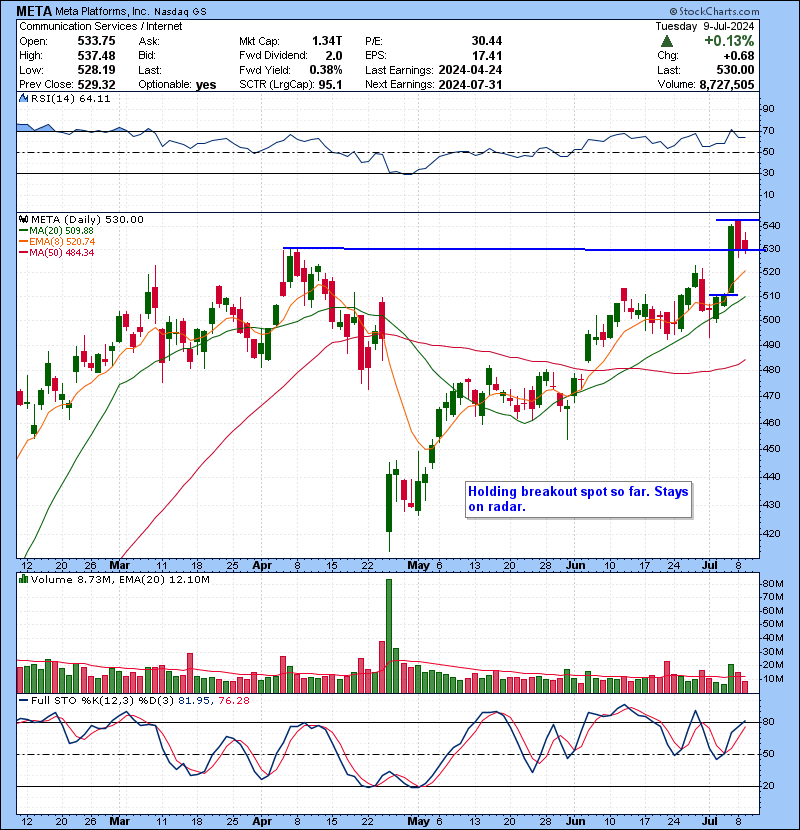Click the Holding breakout spot annotation box
Viewport: 800px width, 830px height.
point(578,499)
